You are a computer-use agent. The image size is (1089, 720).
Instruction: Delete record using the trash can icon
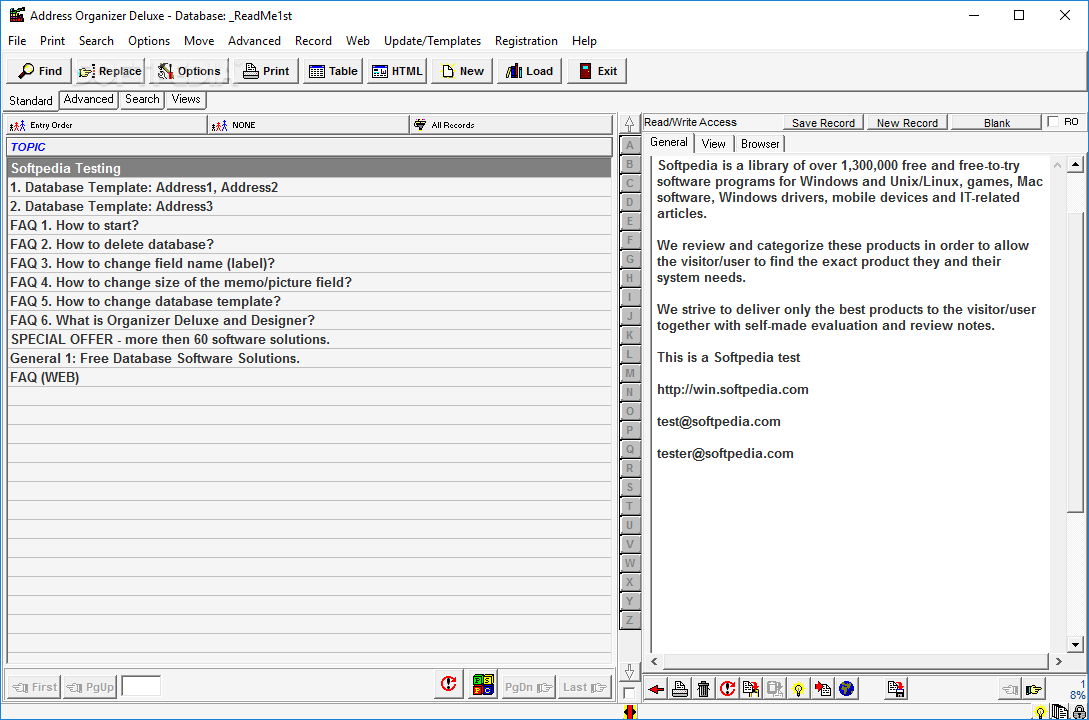[704, 689]
